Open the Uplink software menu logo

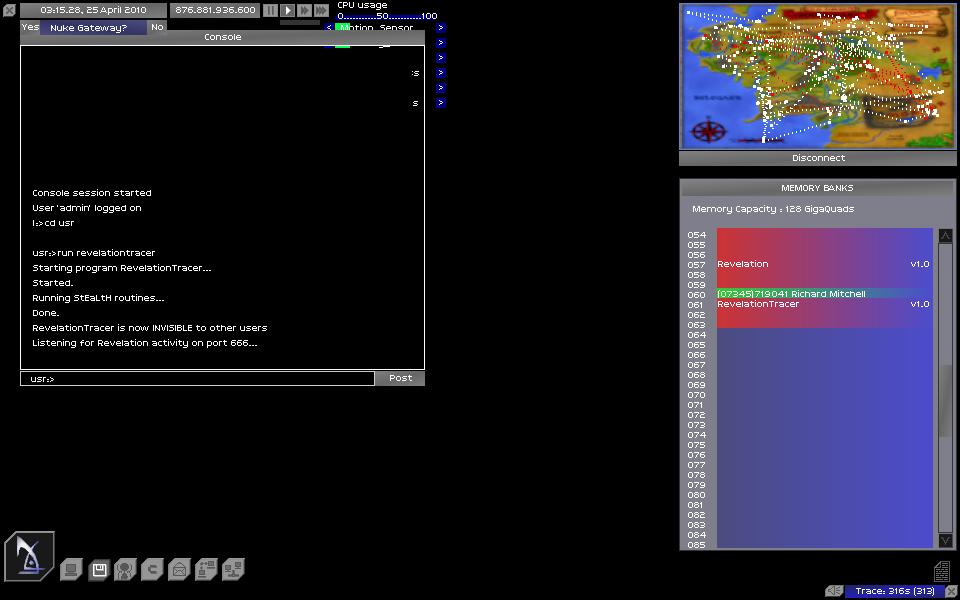[29, 556]
